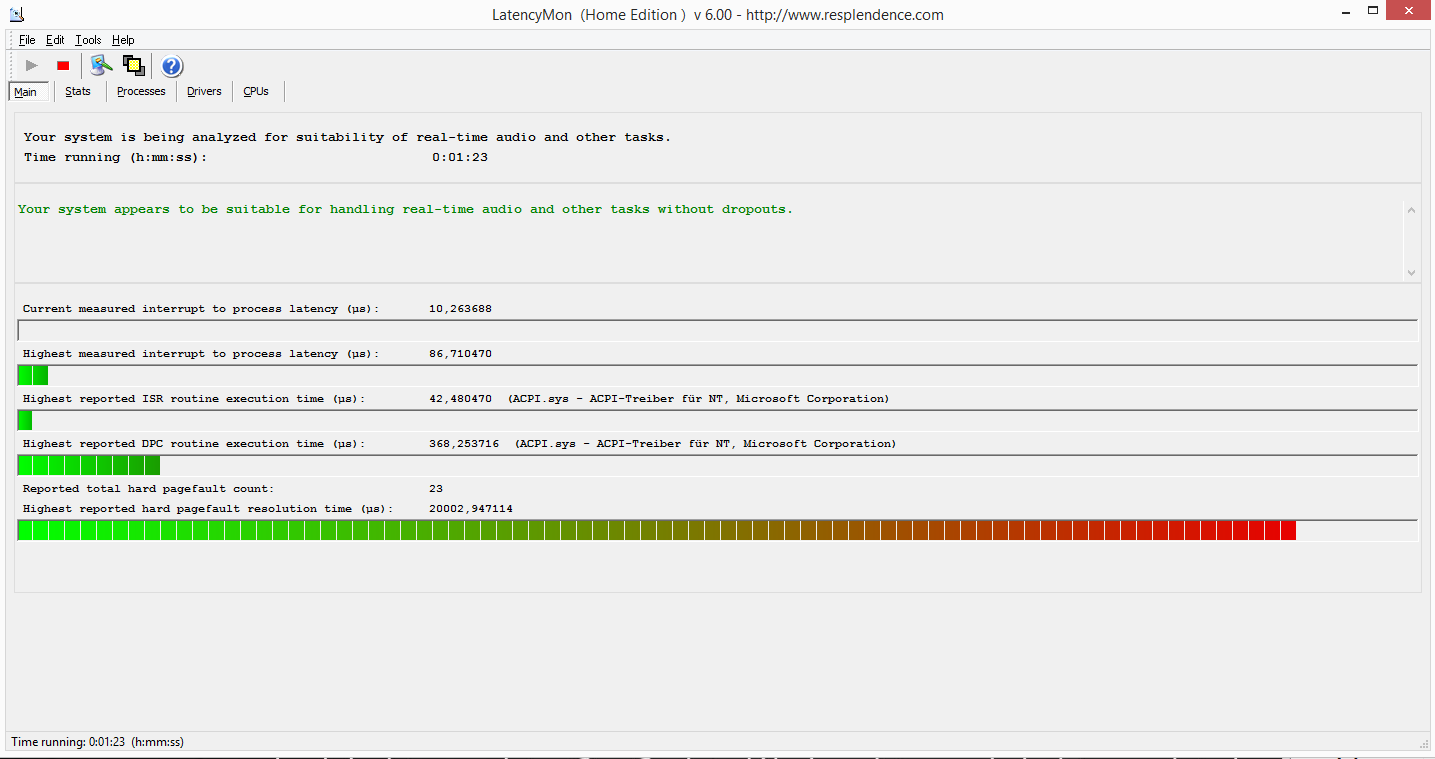Click the window resize grip in status bar
This screenshot has width=1435, height=759.
(1424, 744)
